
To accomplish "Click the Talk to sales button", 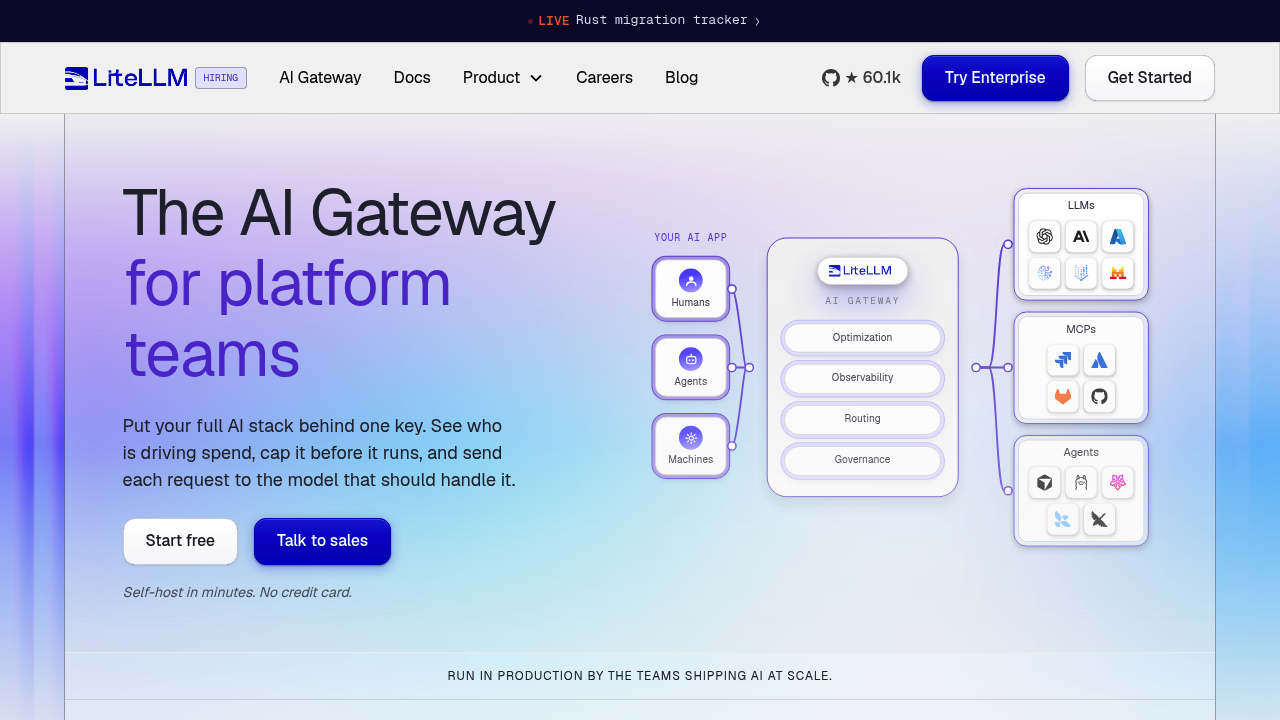I will 322,541.
